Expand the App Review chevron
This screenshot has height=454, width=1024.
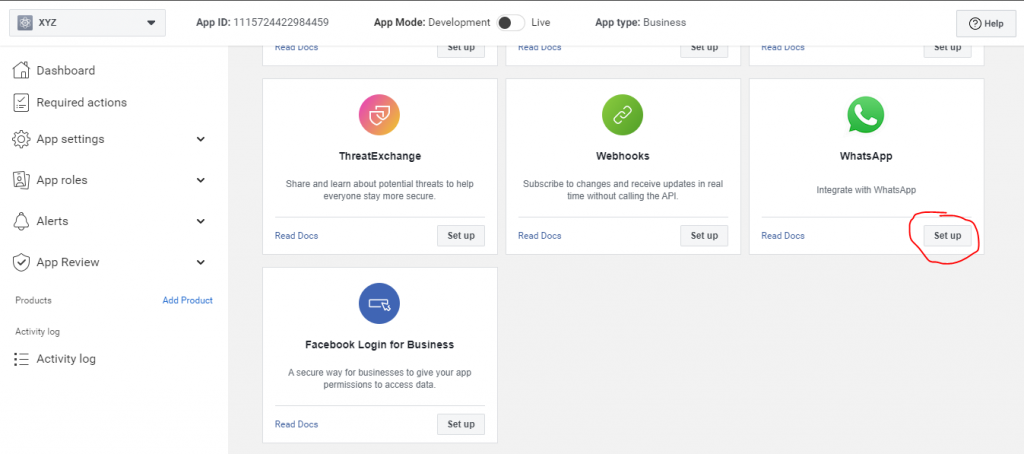[201, 262]
